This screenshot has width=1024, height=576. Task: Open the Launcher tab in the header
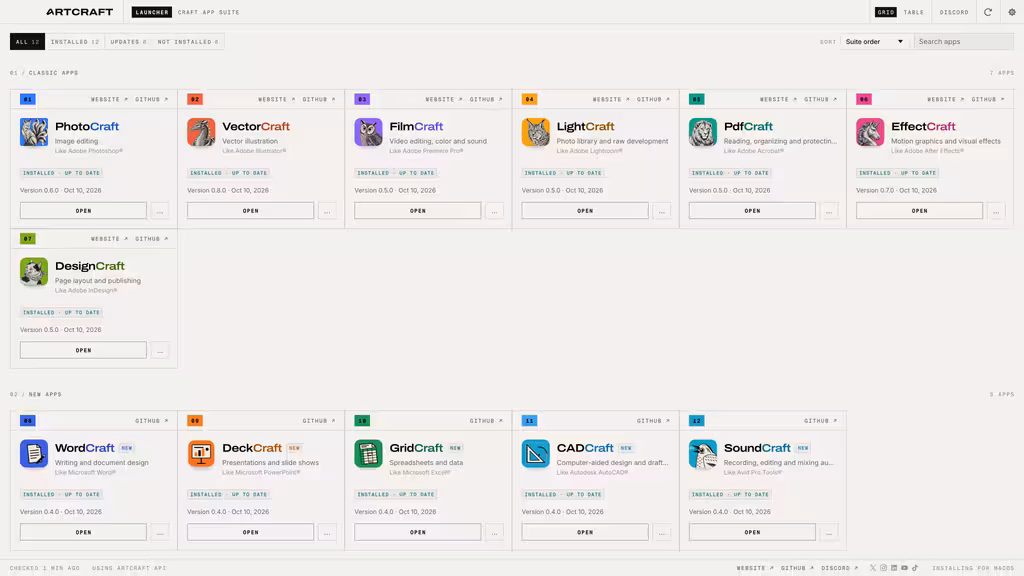point(152,12)
